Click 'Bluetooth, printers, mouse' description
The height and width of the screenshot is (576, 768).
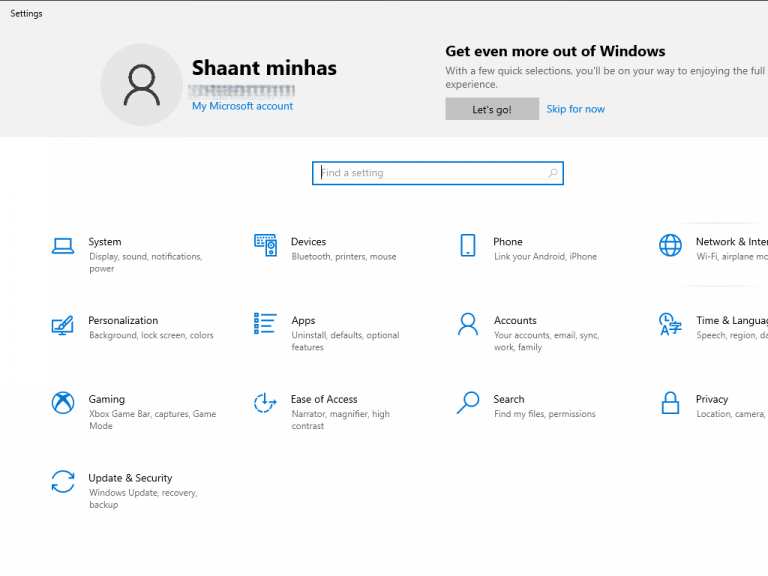click(344, 257)
